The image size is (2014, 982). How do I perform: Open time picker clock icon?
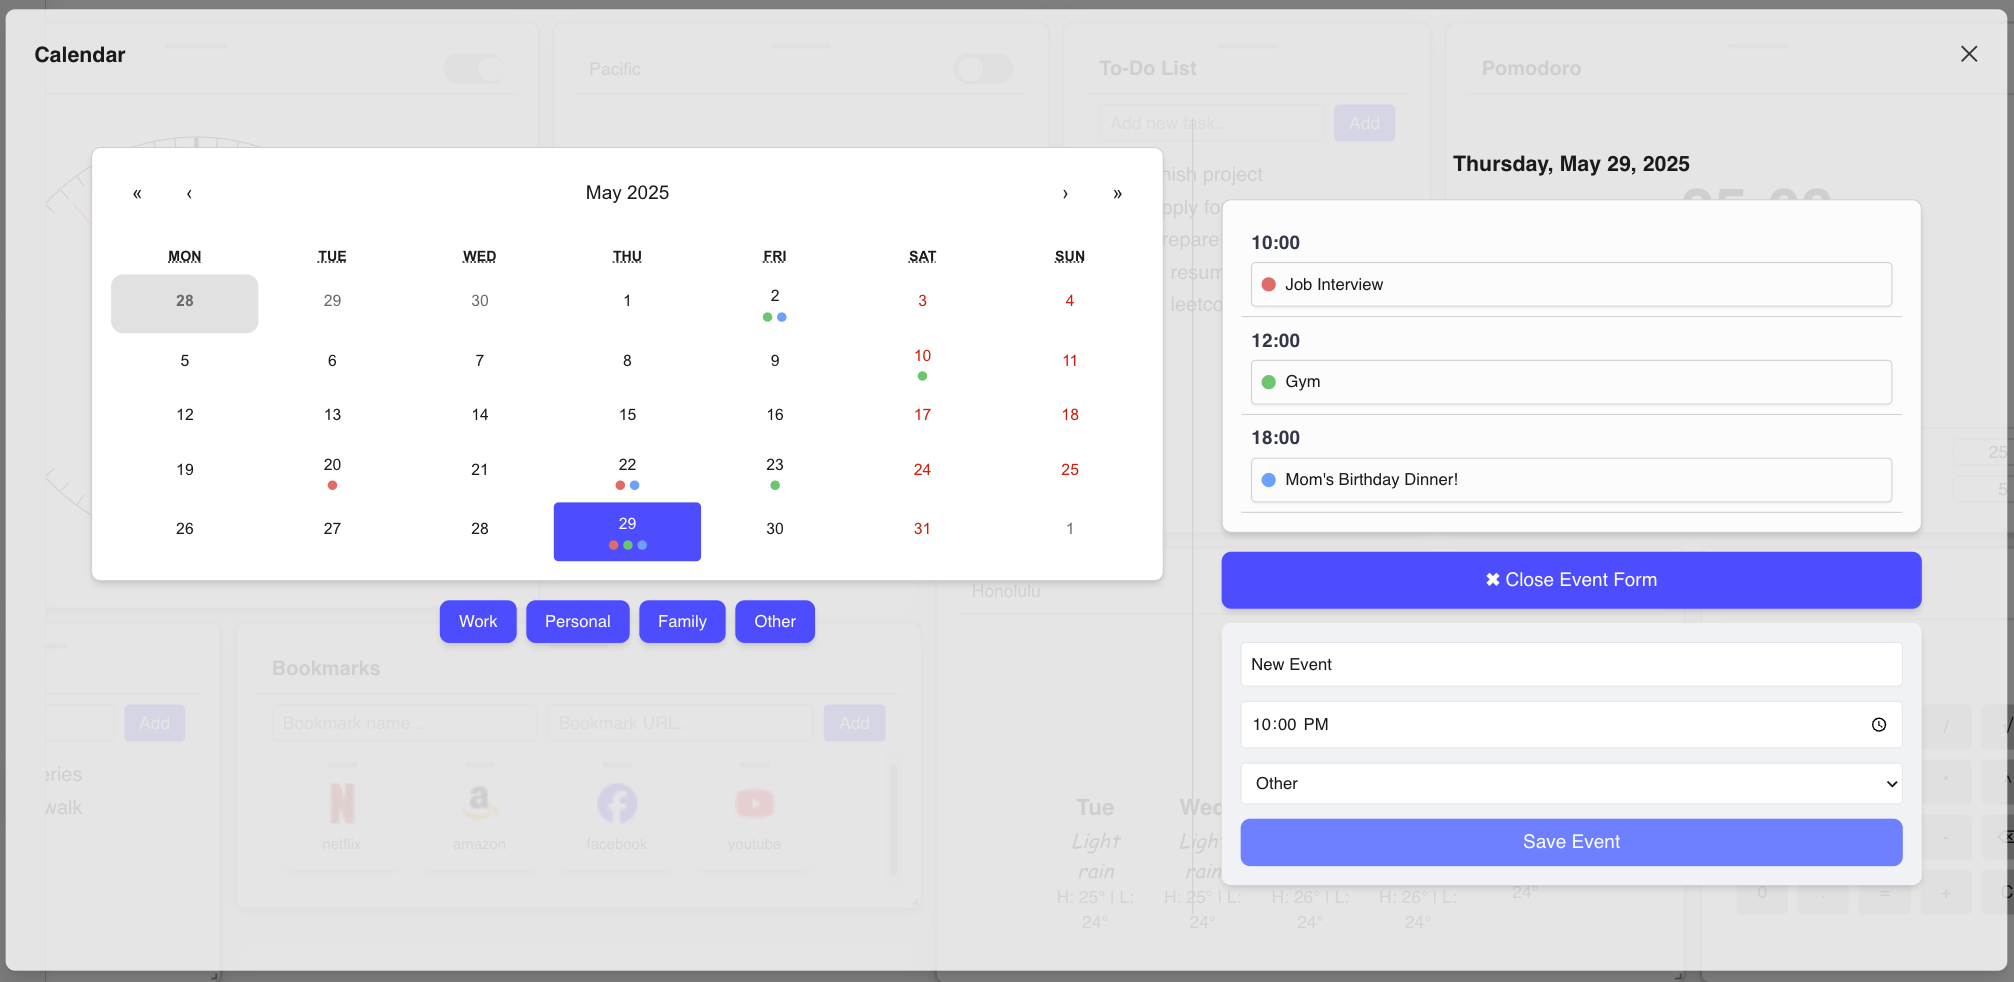(x=1878, y=725)
